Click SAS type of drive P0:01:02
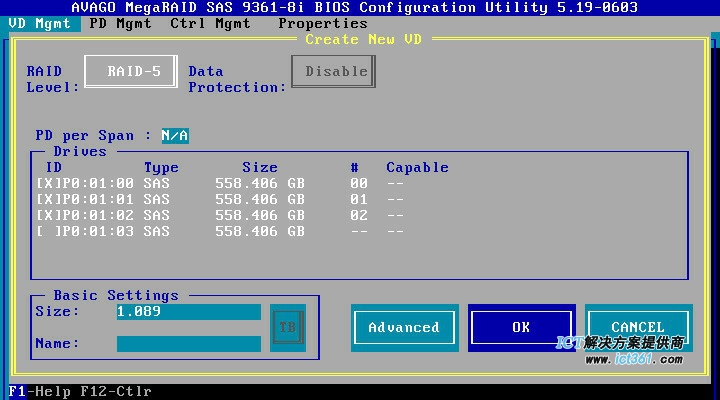 tap(157, 215)
